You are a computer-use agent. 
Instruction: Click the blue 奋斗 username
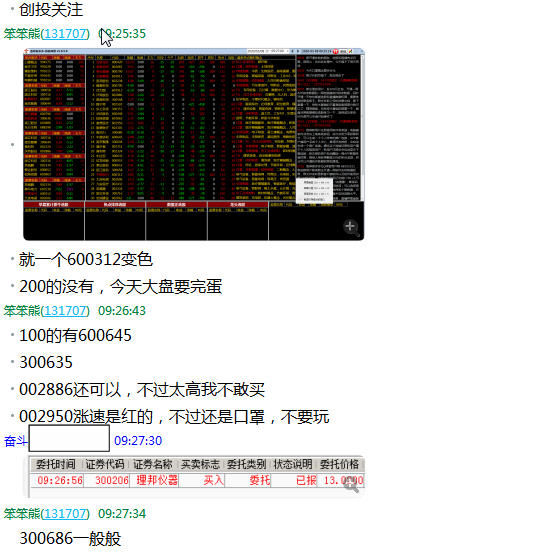pyautogui.click(x=16, y=441)
